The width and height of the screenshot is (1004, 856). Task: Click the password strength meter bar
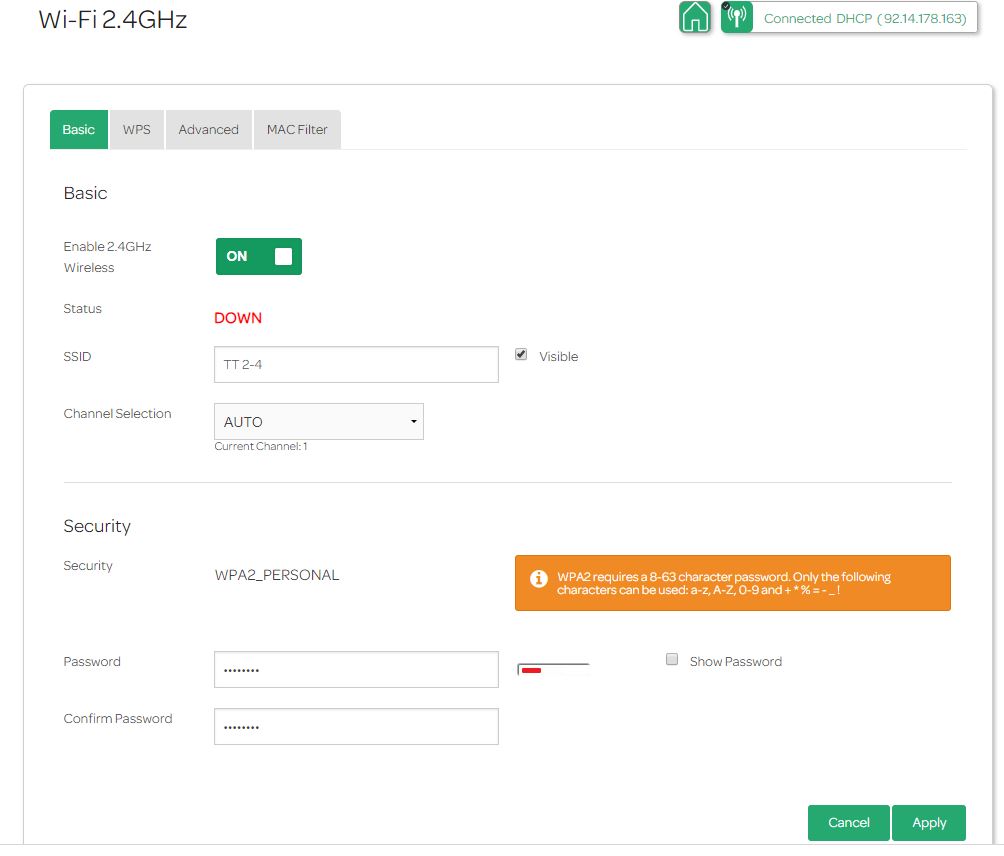[553, 670]
